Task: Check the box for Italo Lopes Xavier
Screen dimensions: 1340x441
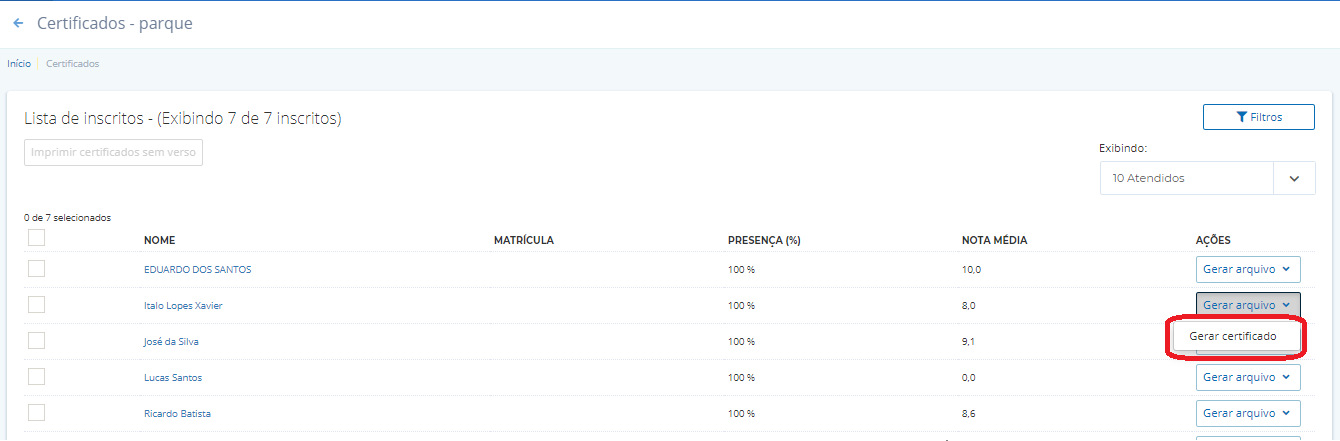Action: pyautogui.click(x=37, y=304)
